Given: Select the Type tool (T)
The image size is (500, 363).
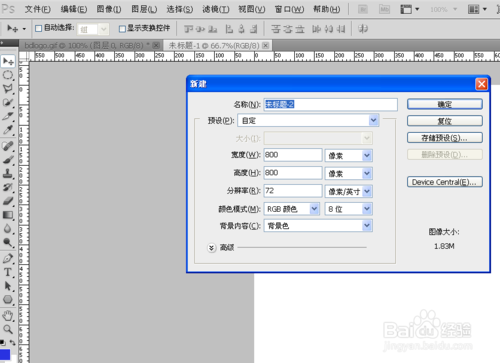Looking at the screenshot, I should coord(8,272).
